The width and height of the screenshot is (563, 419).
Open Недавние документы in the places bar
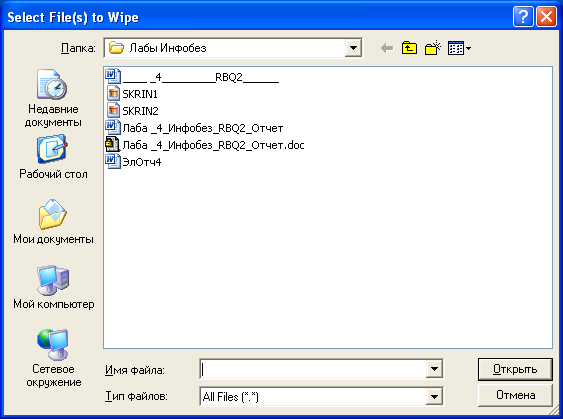click(x=53, y=98)
